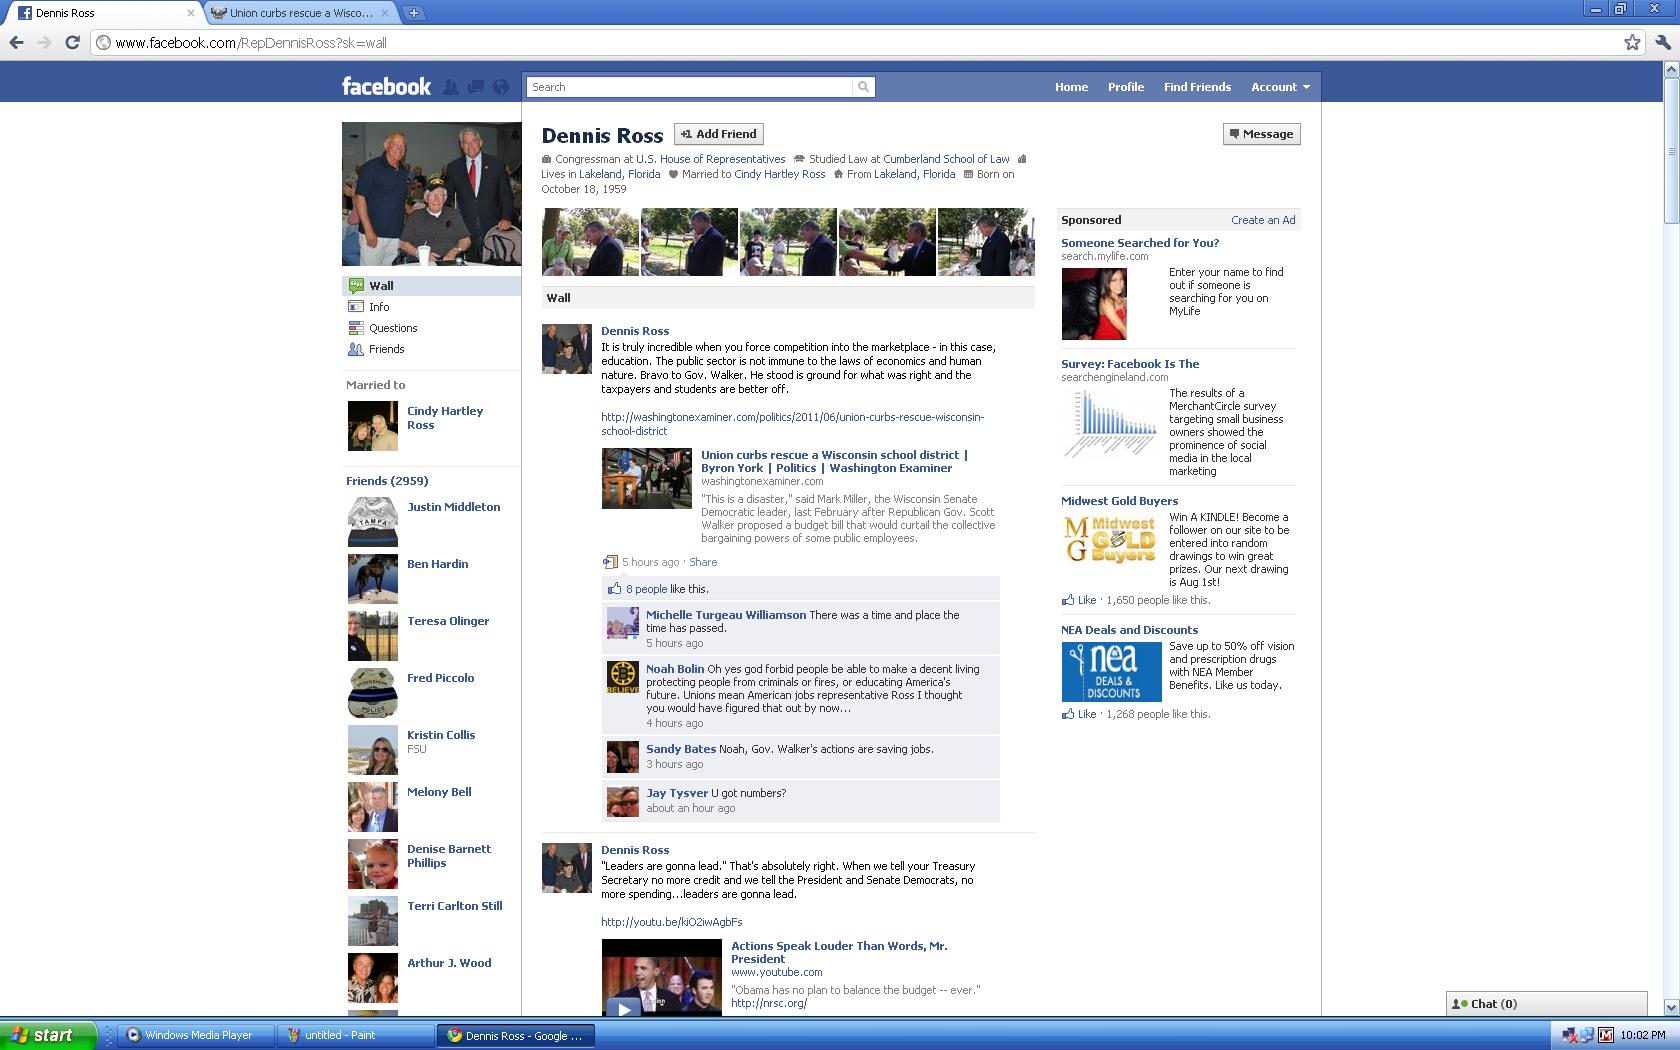This screenshot has width=1680, height=1050.
Task: Click Cindy Hartley Ross in Married to
Action: tap(445, 418)
